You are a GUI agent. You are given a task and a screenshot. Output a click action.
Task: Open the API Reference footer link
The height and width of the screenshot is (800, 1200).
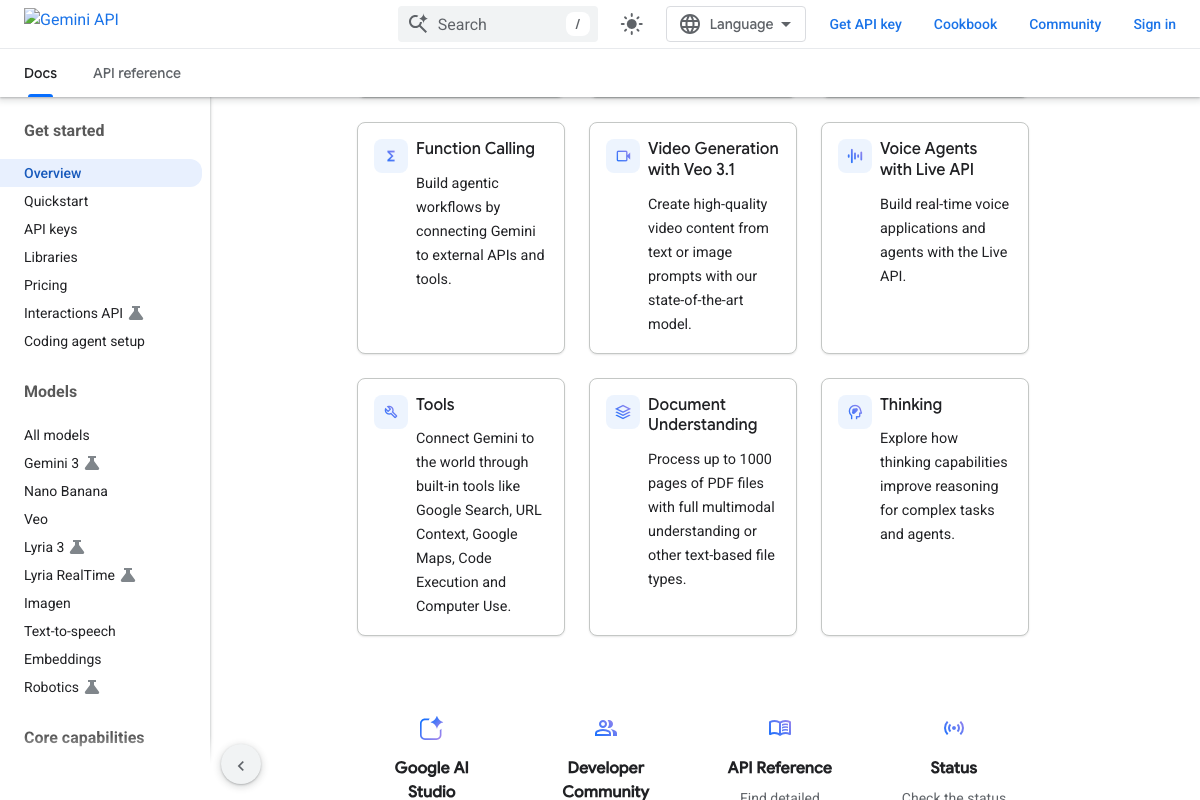coord(780,768)
